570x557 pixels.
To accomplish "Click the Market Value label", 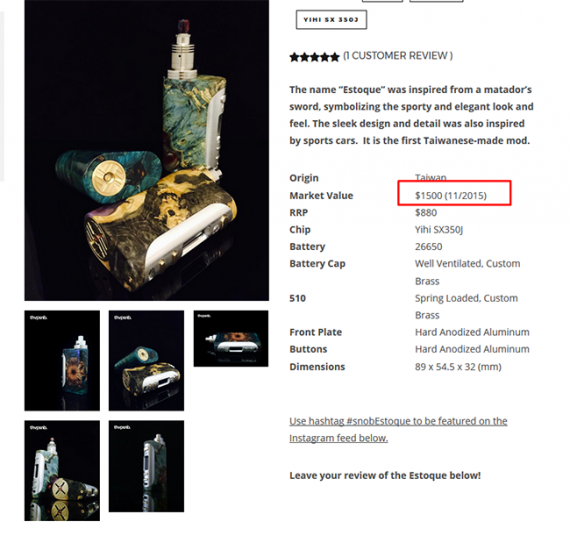I will [x=321, y=196].
